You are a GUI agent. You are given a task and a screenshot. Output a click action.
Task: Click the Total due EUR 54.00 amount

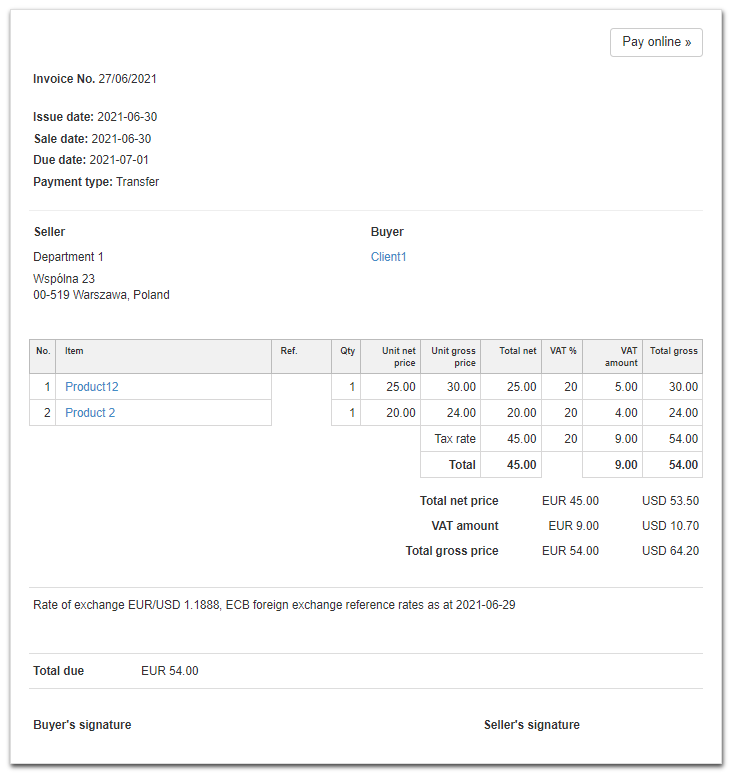(x=170, y=671)
